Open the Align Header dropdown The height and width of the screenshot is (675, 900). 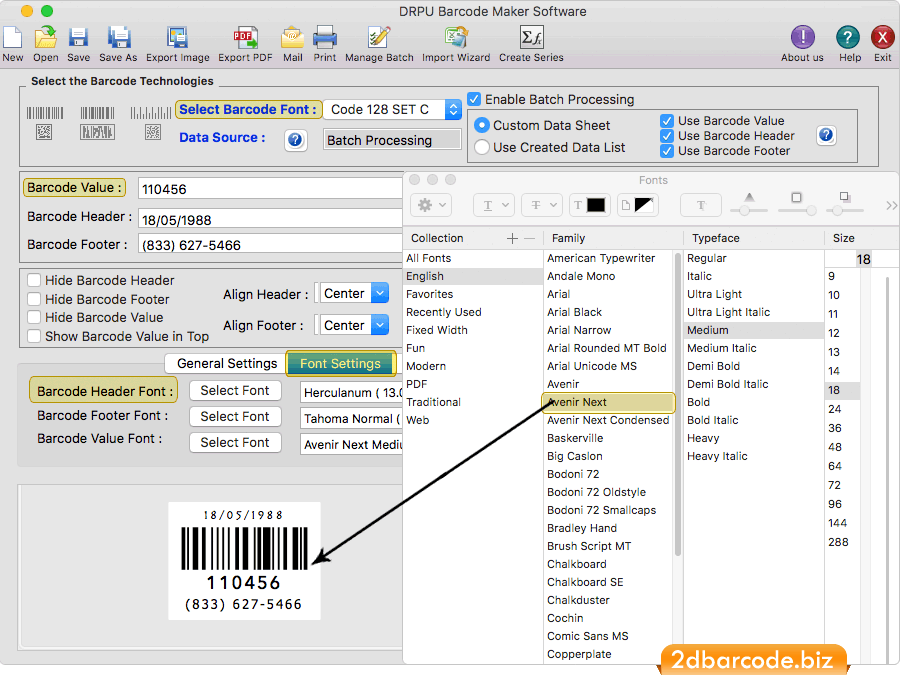[354, 293]
